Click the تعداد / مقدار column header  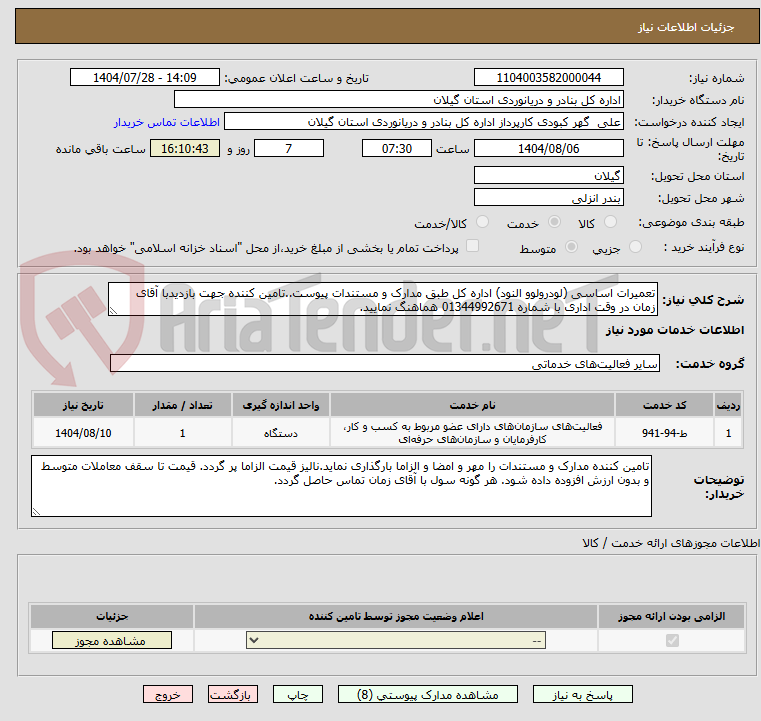coord(182,405)
